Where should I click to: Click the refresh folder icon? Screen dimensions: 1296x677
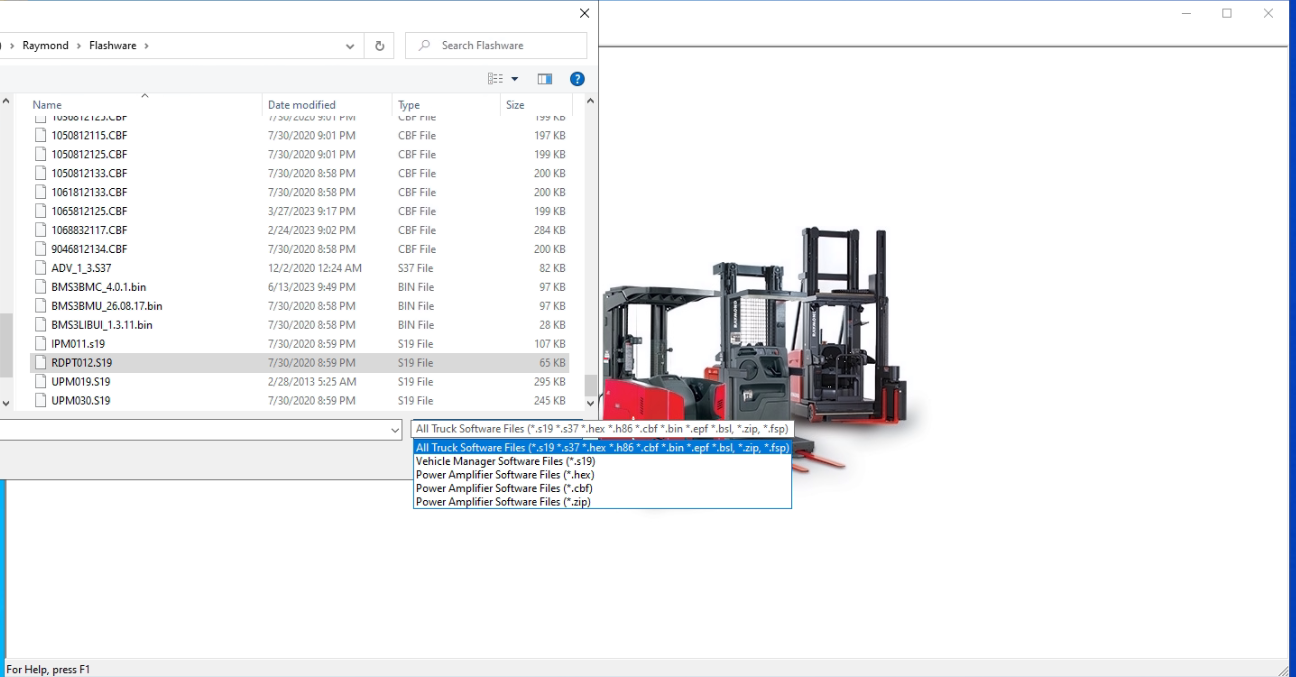click(379, 46)
